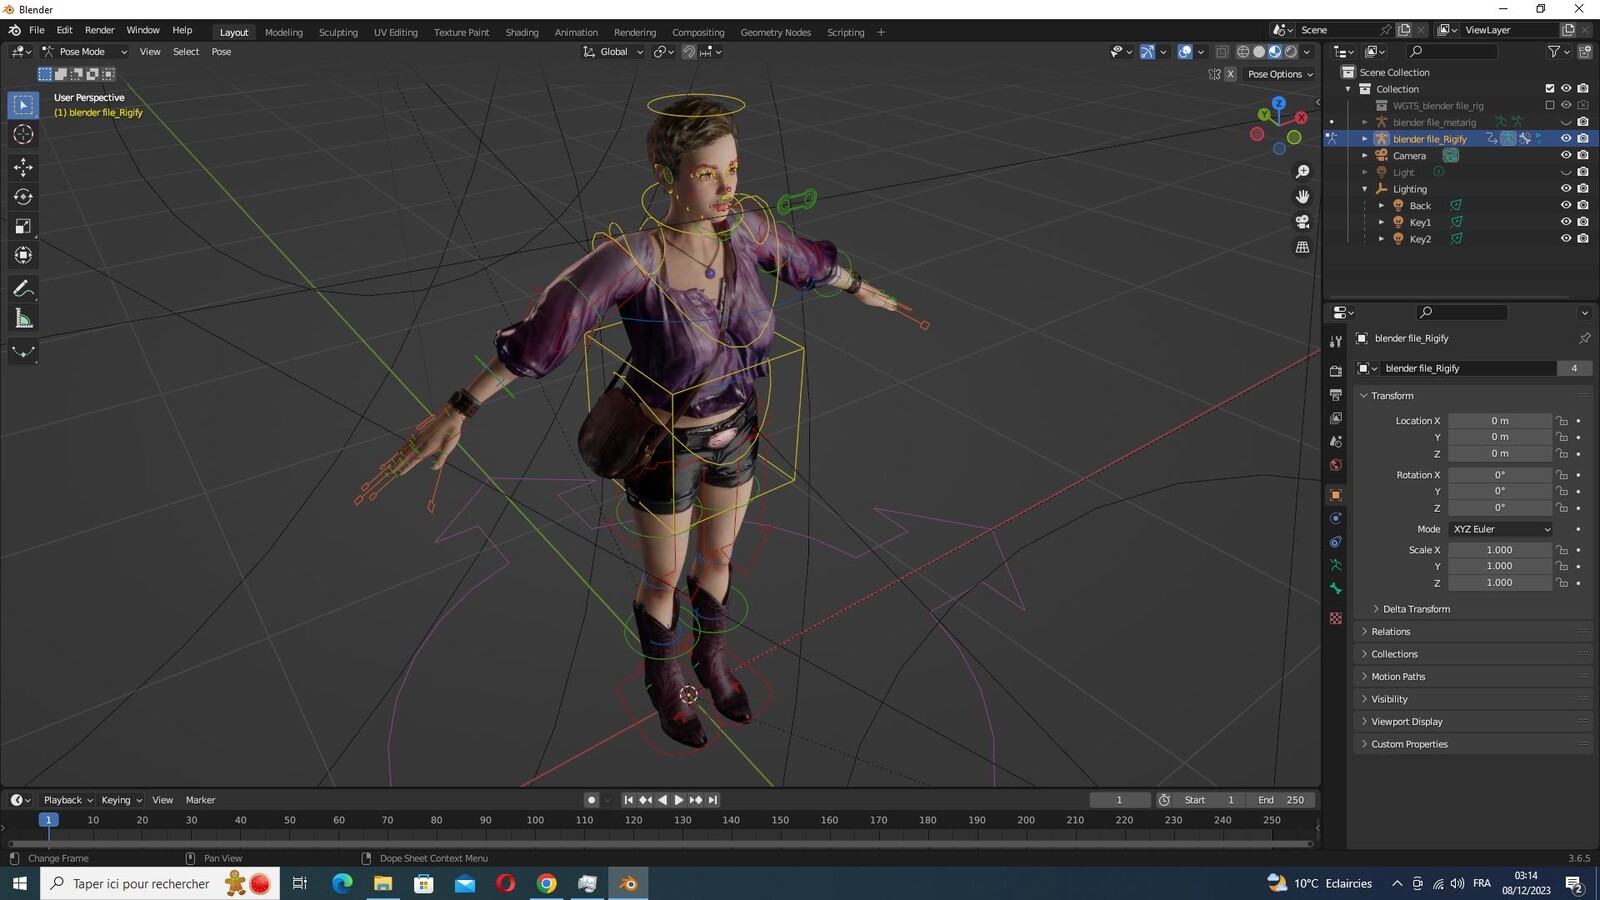Toggle the camera view icon
Image resolution: width=1600 pixels, height=900 pixels.
click(x=1302, y=222)
